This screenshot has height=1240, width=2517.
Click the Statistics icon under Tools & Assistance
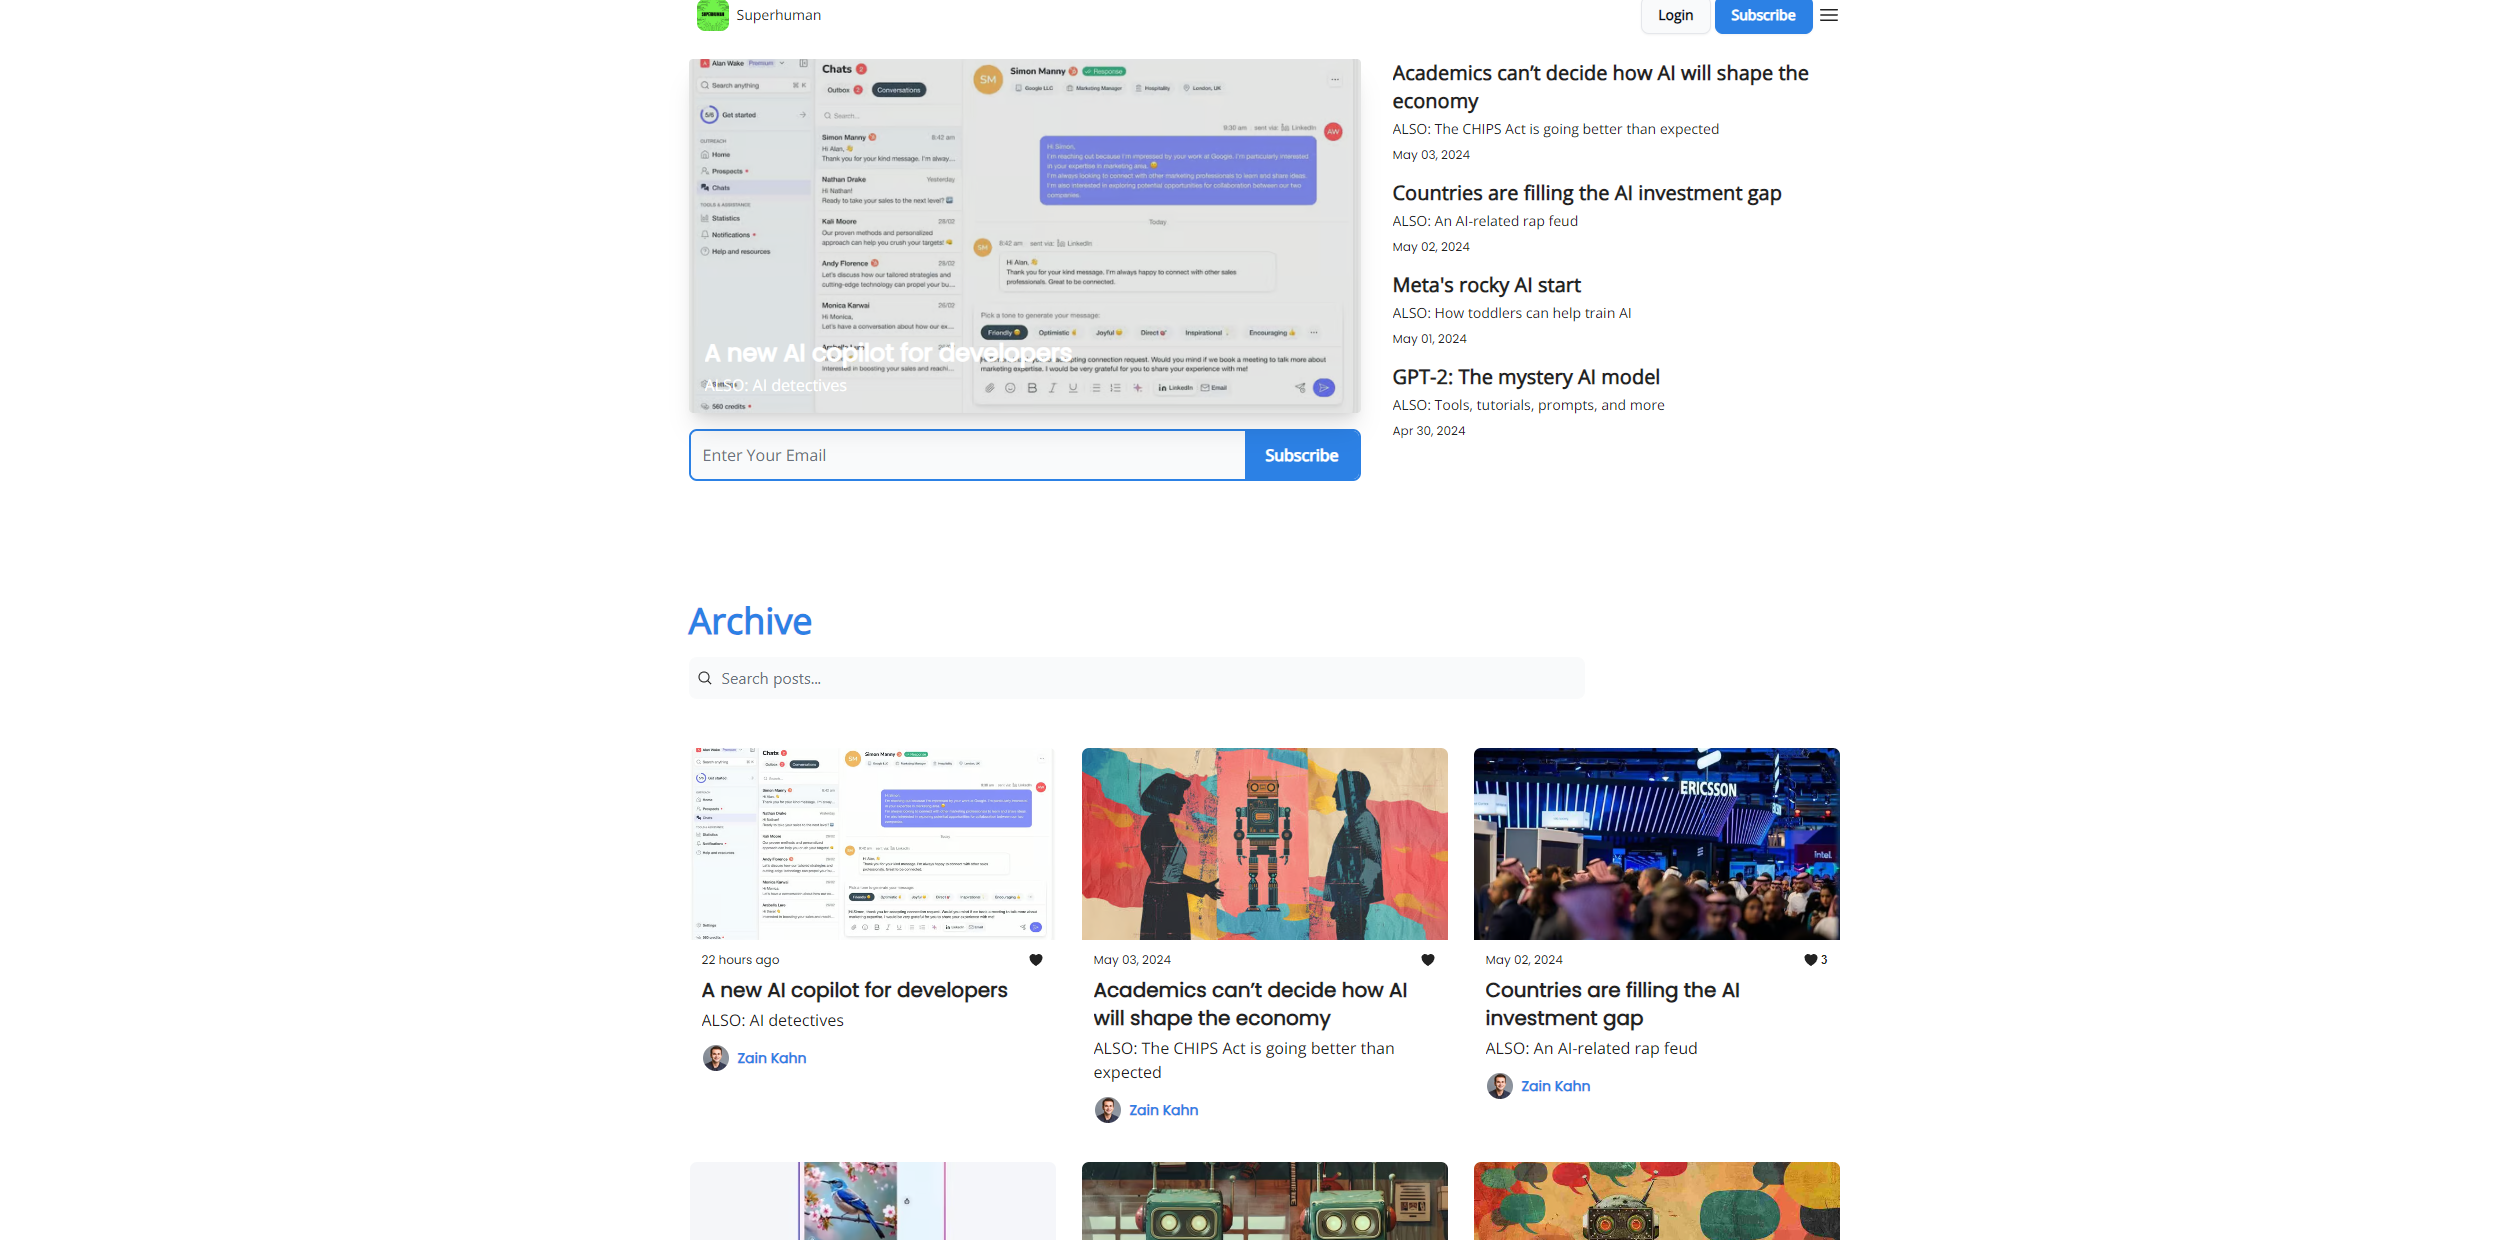tap(704, 218)
